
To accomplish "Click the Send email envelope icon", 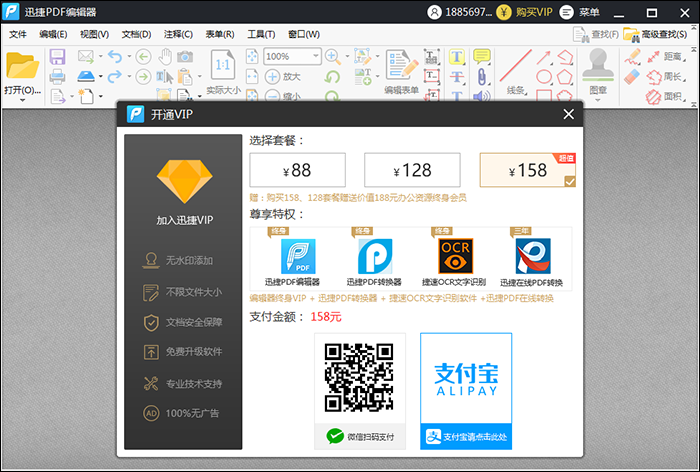I will [x=86, y=56].
